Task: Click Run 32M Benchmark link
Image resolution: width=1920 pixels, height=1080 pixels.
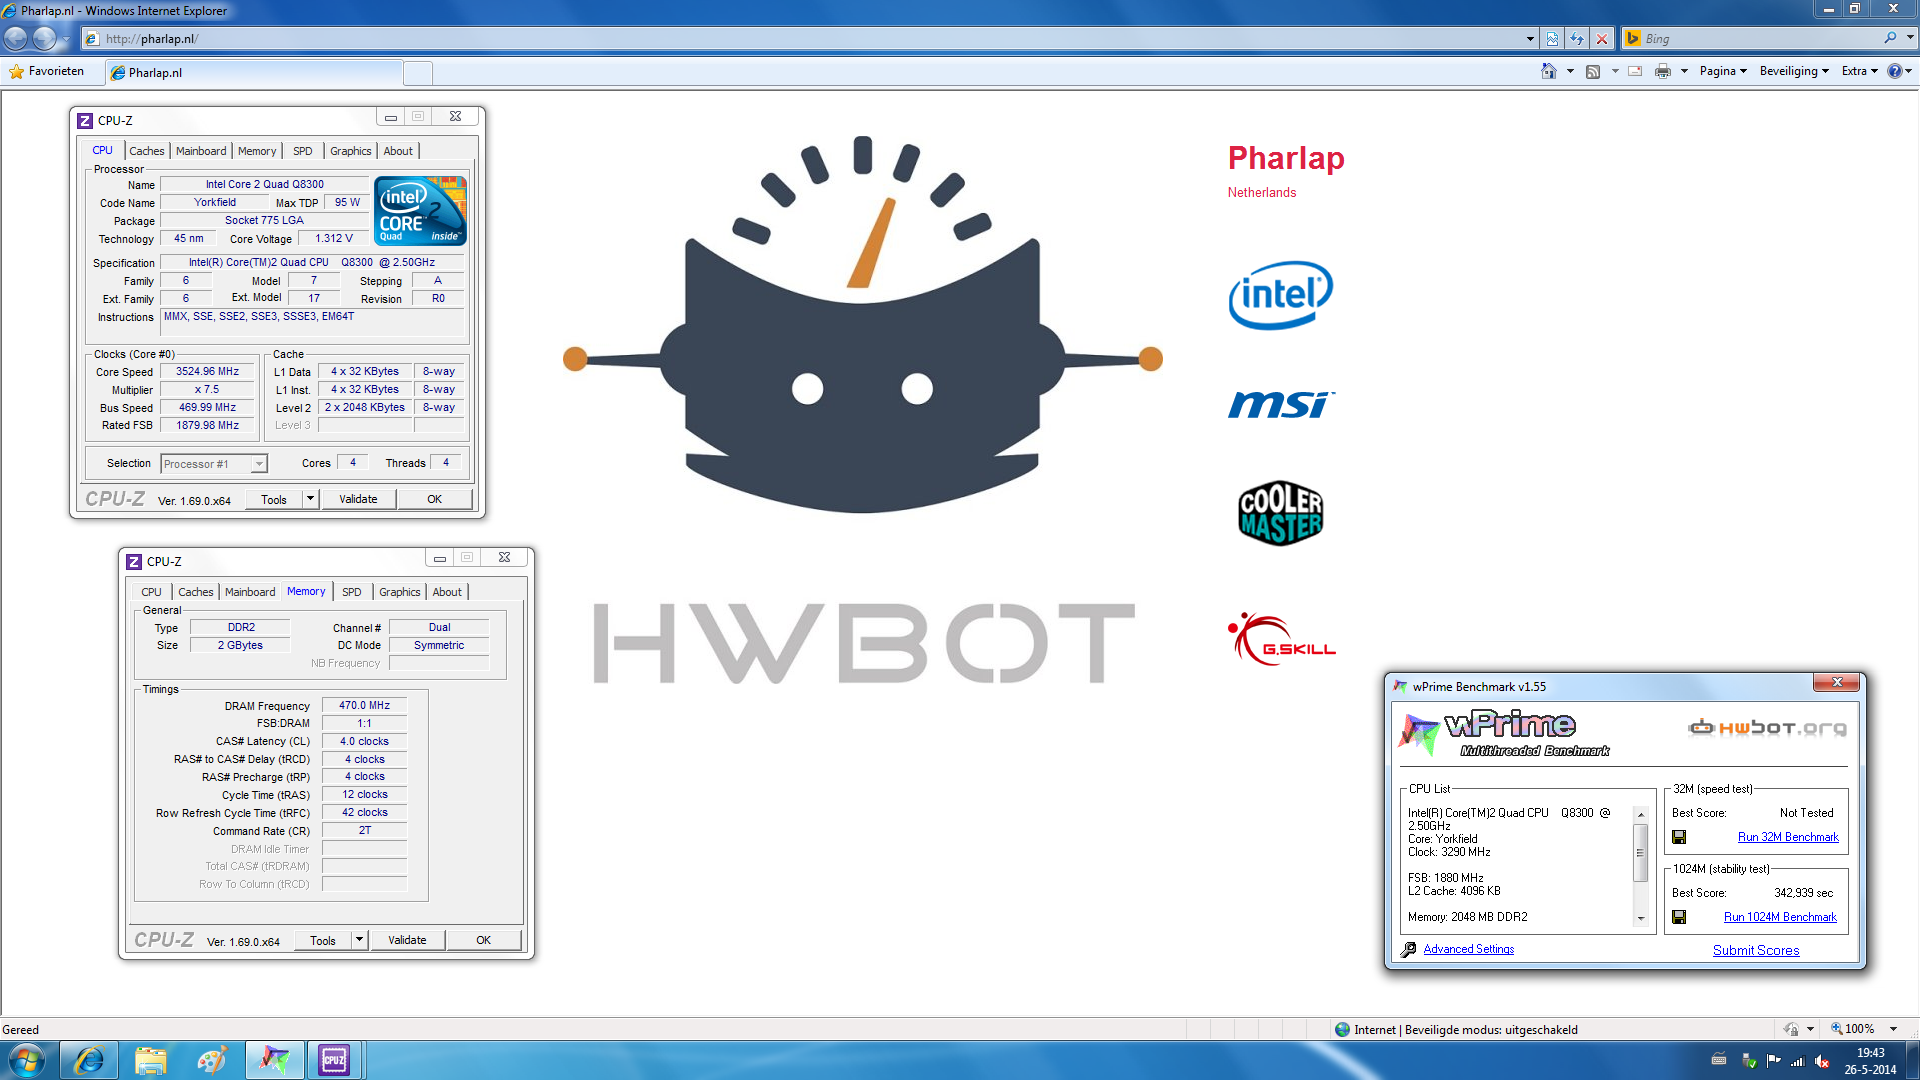Action: point(1788,837)
